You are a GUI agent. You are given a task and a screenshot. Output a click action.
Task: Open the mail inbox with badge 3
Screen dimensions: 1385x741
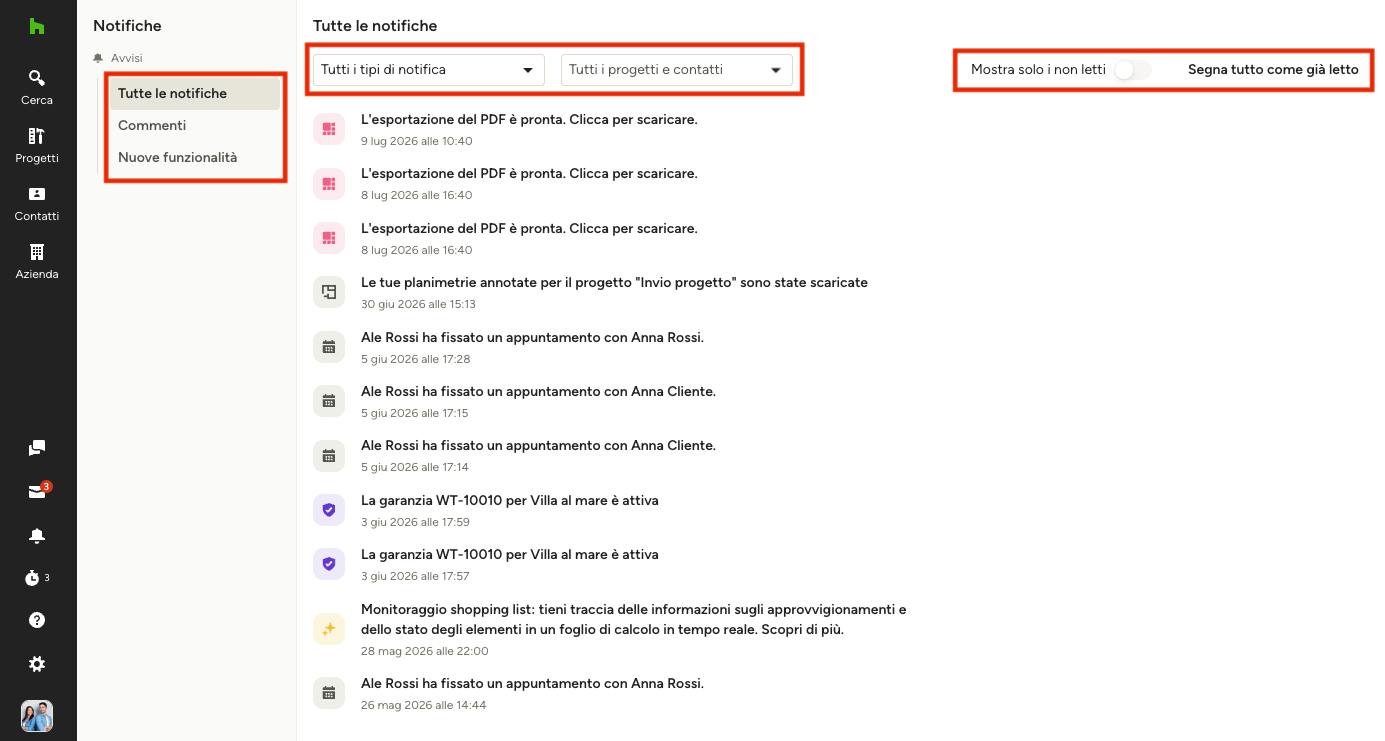tap(38, 491)
